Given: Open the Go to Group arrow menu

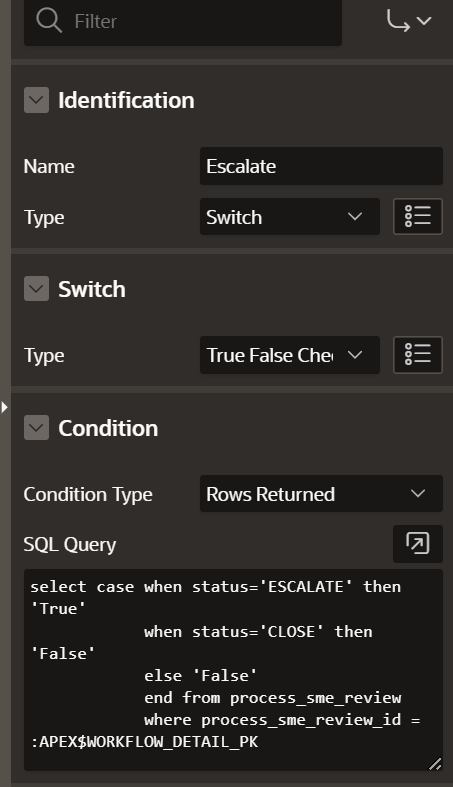Looking at the screenshot, I should 409,21.
